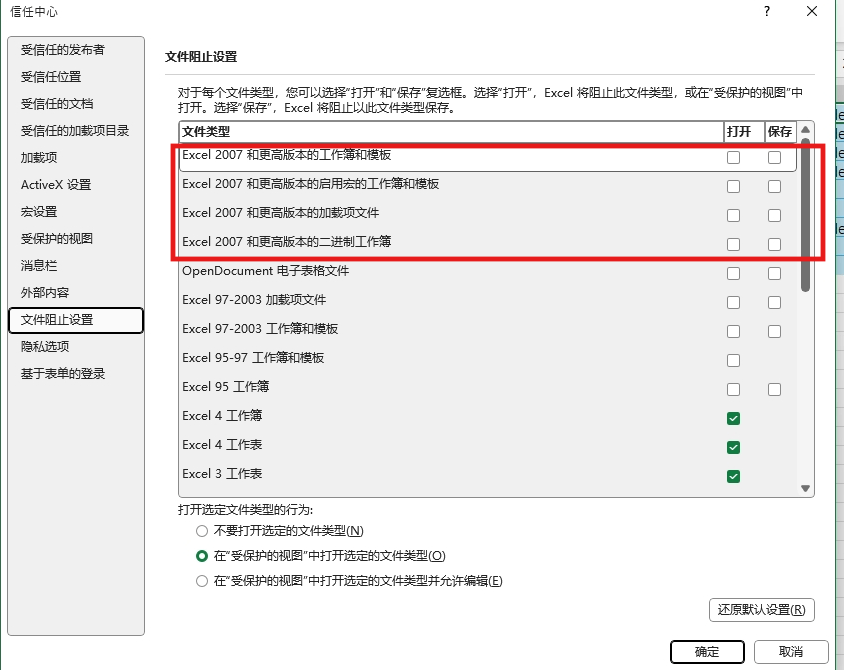Select row OpenDocument 电子表格文件
Image resolution: width=844 pixels, height=670 pixels.
(x=488, y=272)
